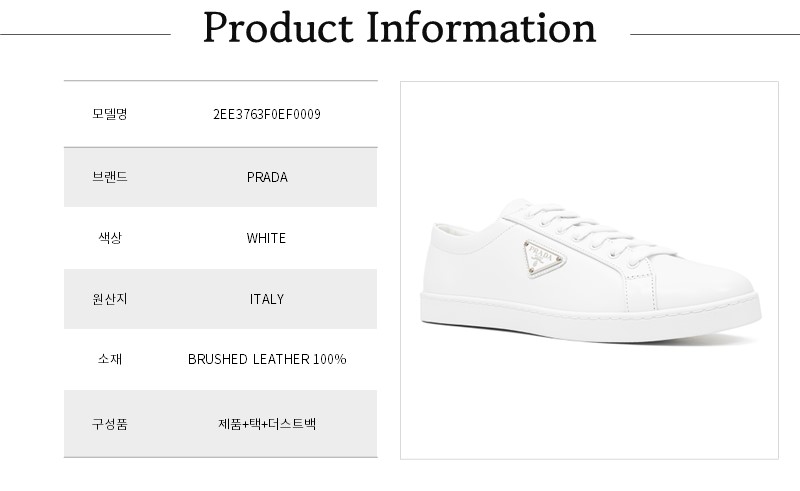The height and width of the screenshot is (491, 800).
Task: Click the 브랜드 row label
Action: pyautogui.click(x=109, y=177)
